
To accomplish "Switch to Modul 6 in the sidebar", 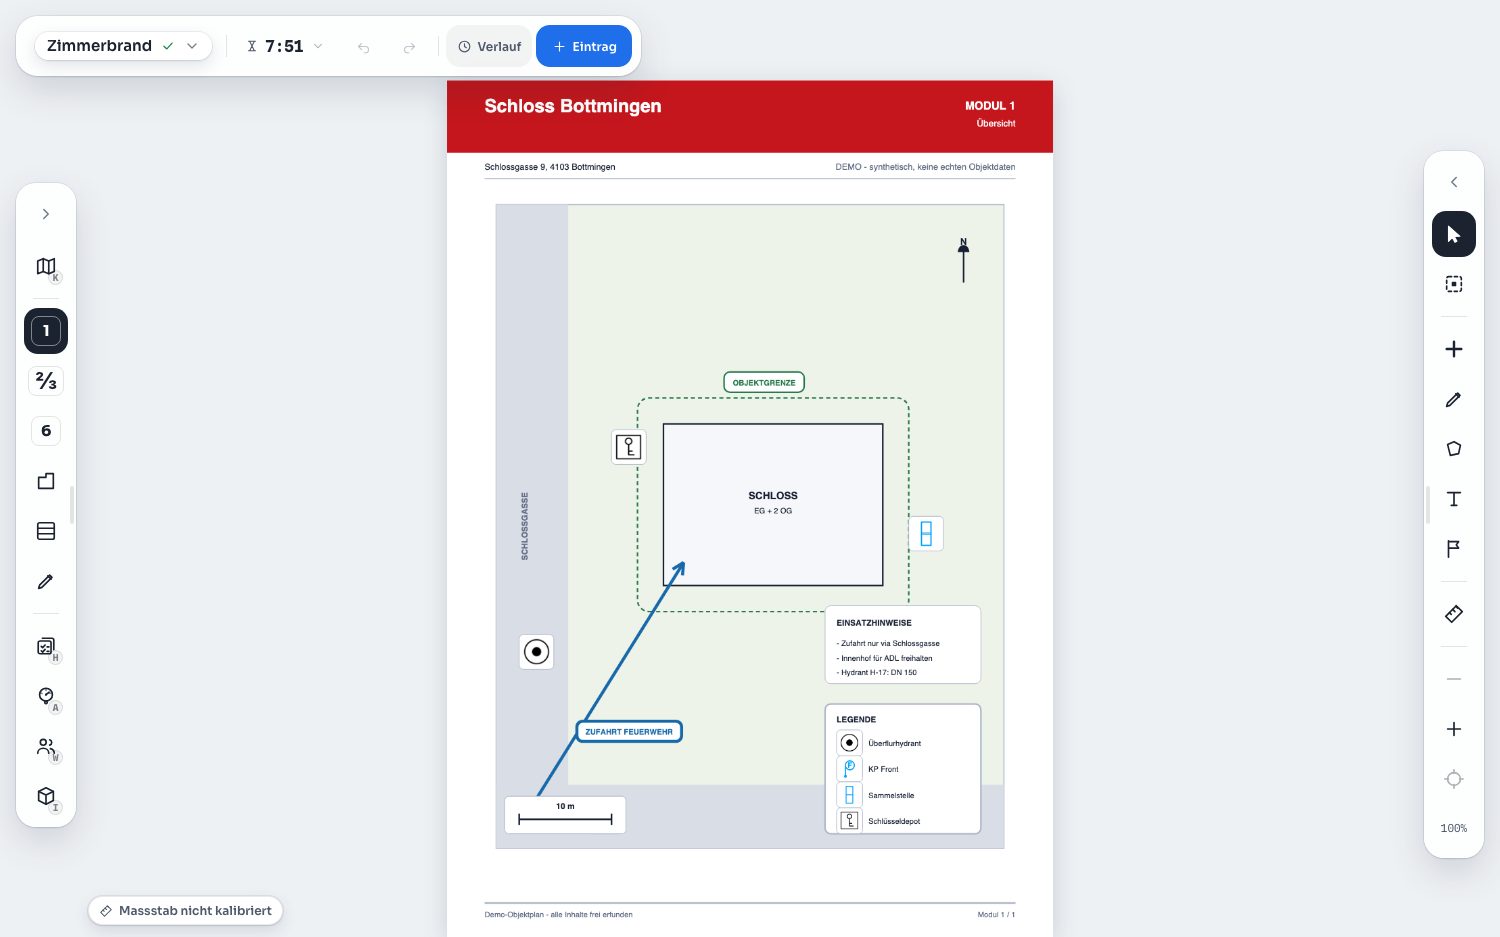I will 46,431.
